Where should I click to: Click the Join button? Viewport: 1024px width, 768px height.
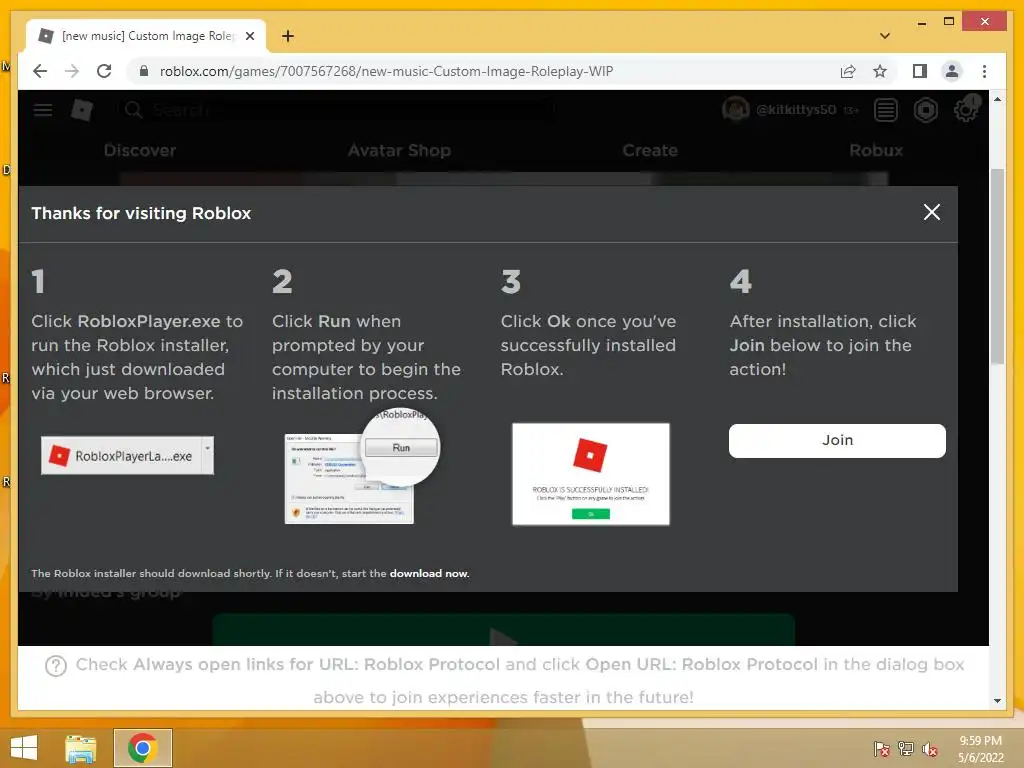pos(837,441)
